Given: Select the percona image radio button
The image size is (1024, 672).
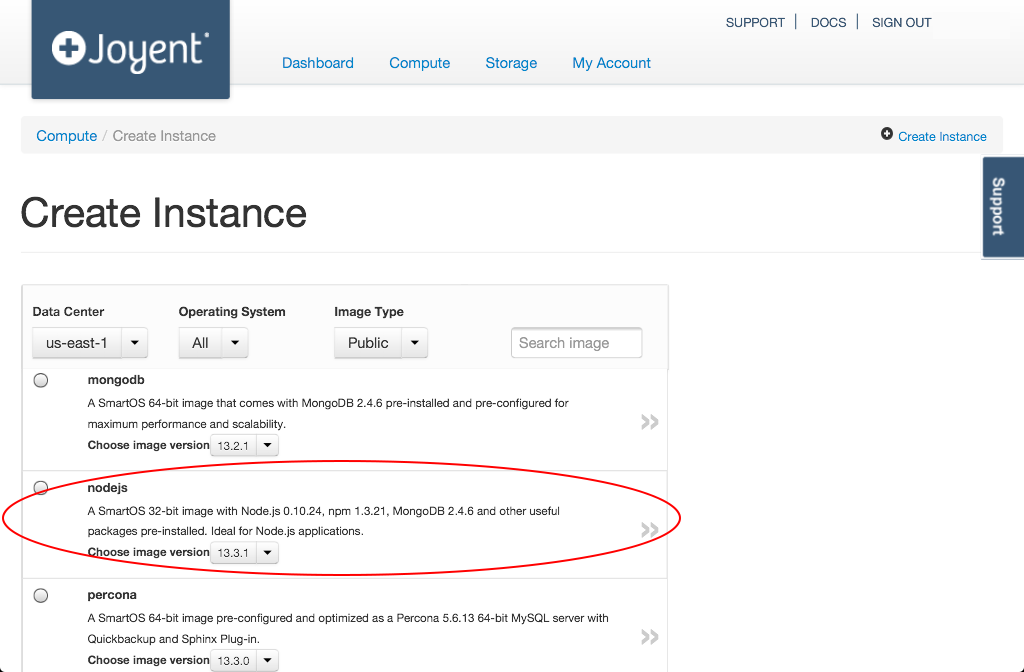Looking at the screenshot, I should (x=40, y=594).
